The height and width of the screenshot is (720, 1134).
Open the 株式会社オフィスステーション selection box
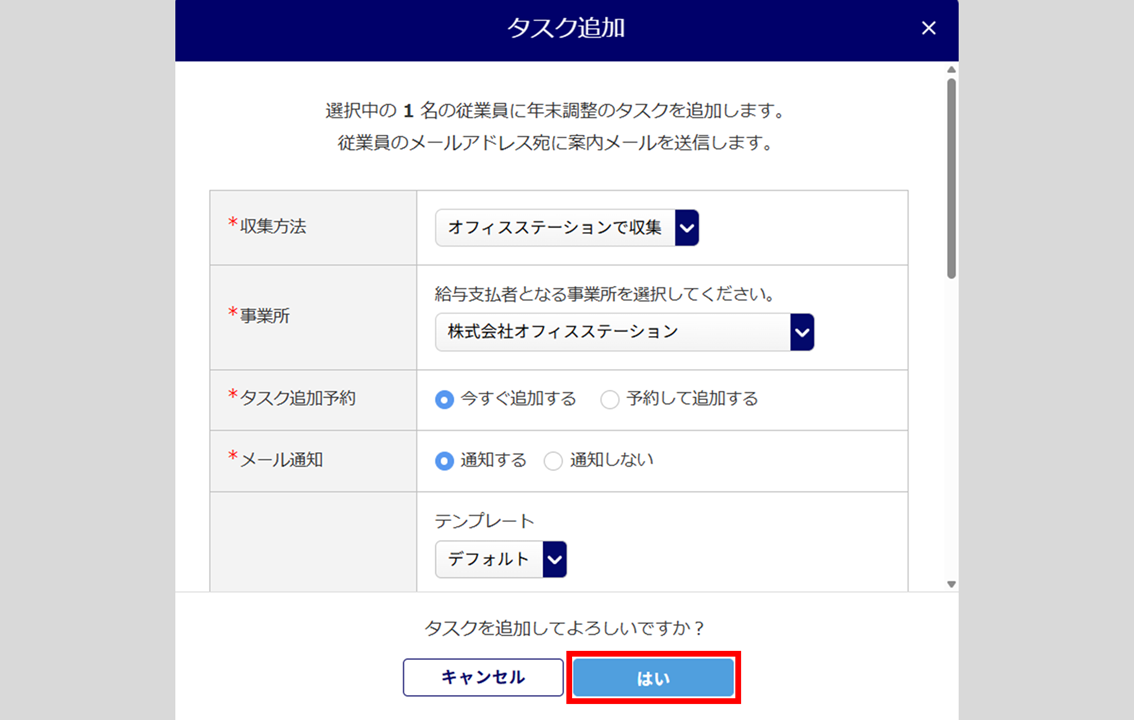613,332
